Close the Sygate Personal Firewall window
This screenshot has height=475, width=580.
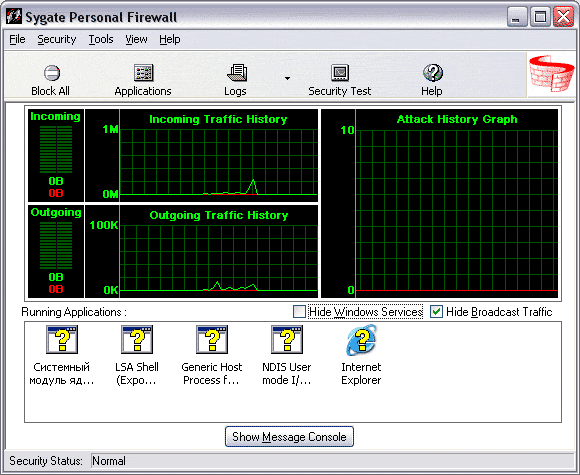pyautogui.click(x=563, y=17)
